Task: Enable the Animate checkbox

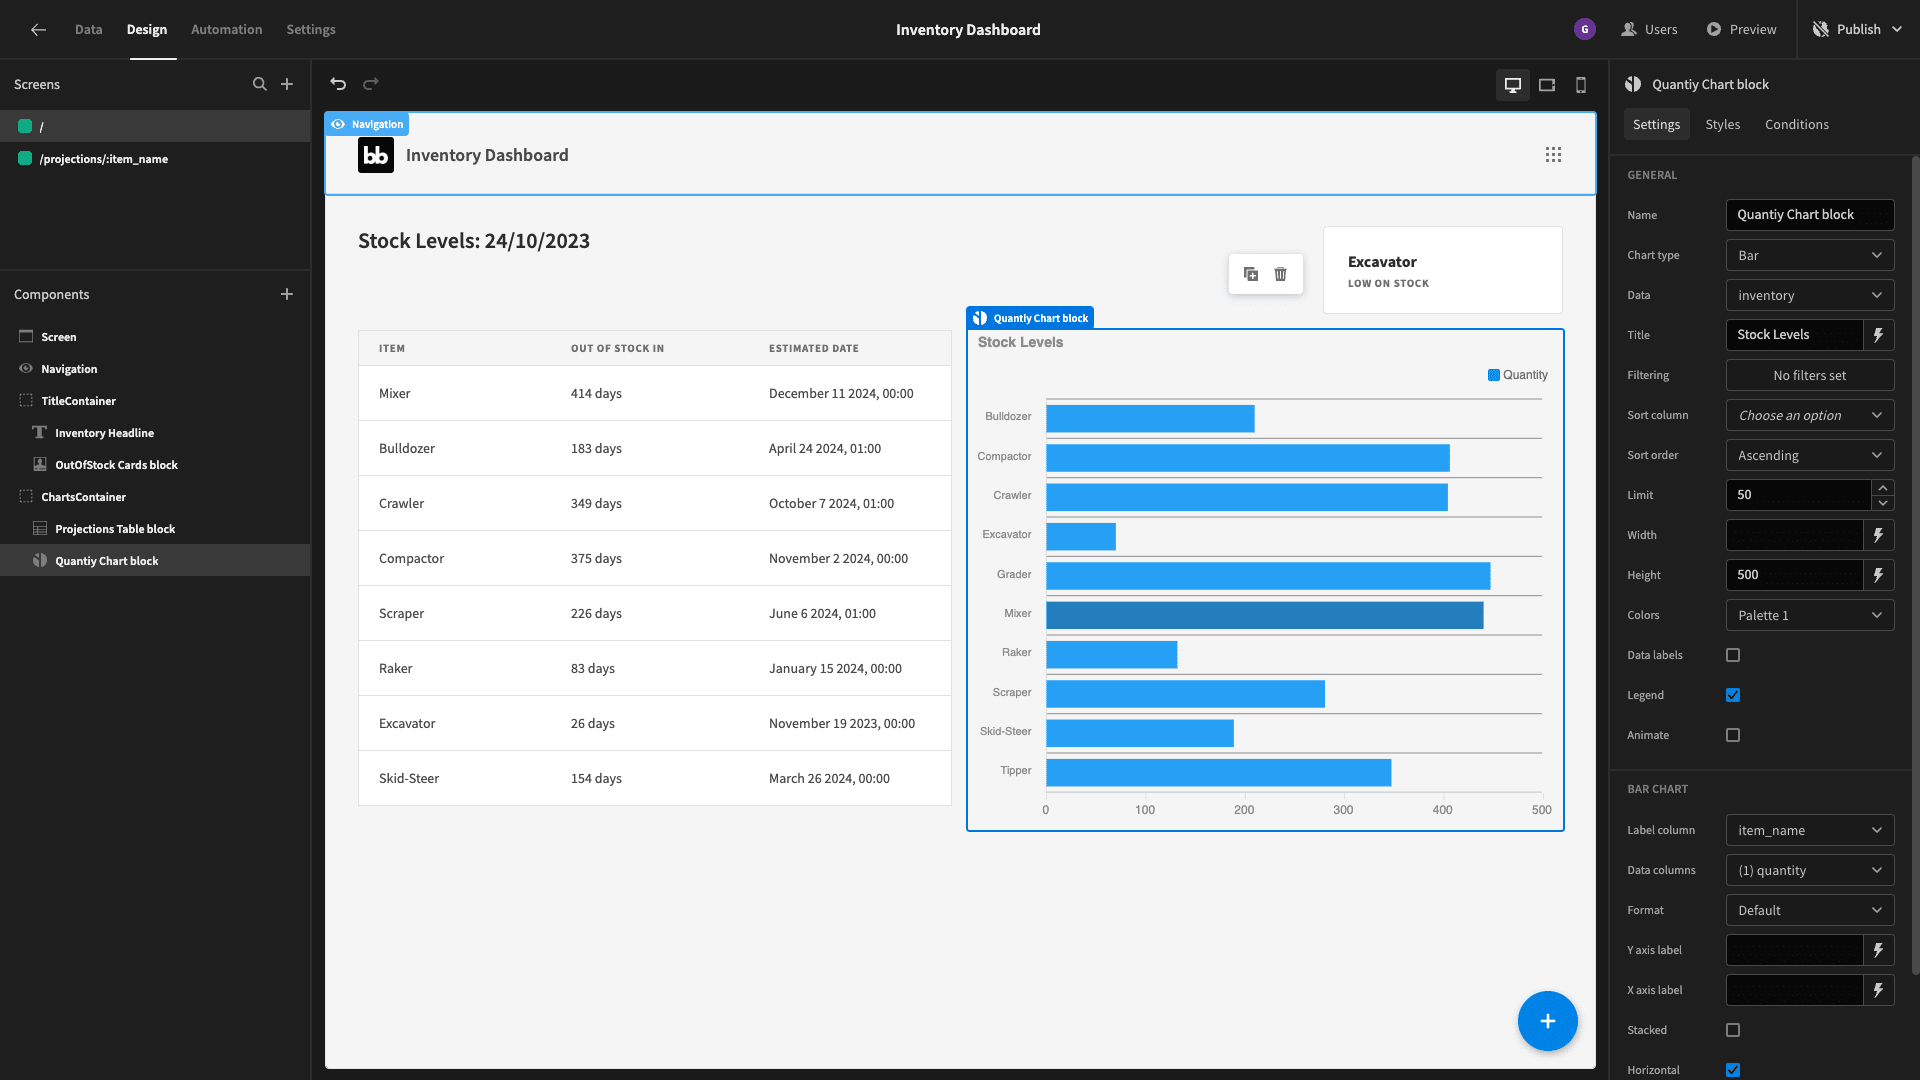Action: click(x=1733, y=735)
